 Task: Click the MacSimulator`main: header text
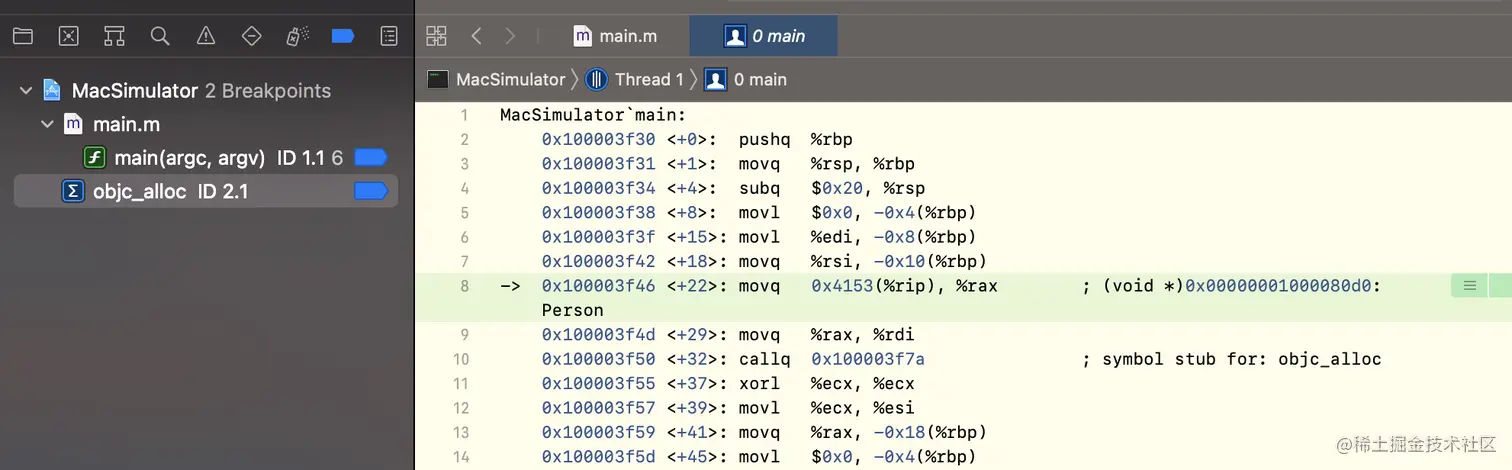[593, 115]
